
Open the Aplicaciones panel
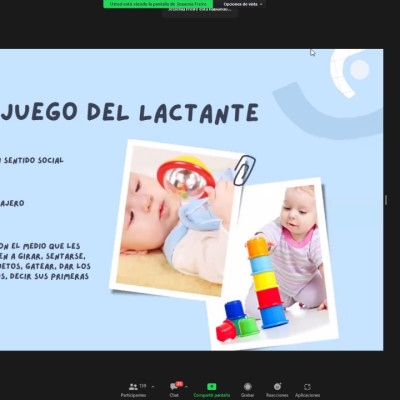pos(307,387)
